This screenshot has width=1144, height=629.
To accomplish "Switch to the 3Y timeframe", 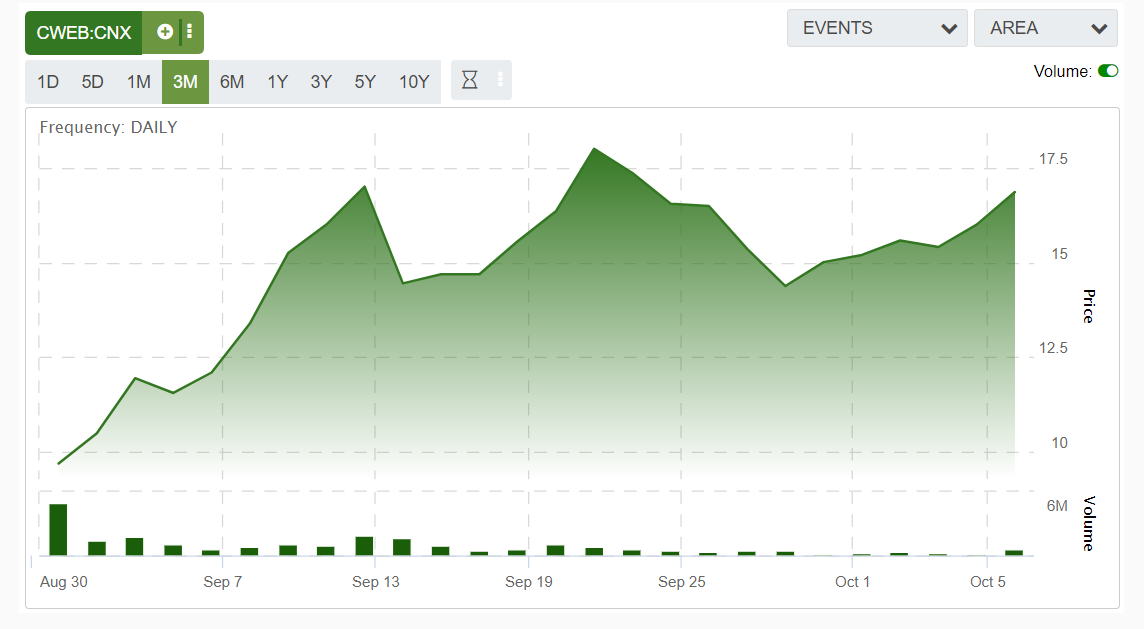I will [320, 81].
